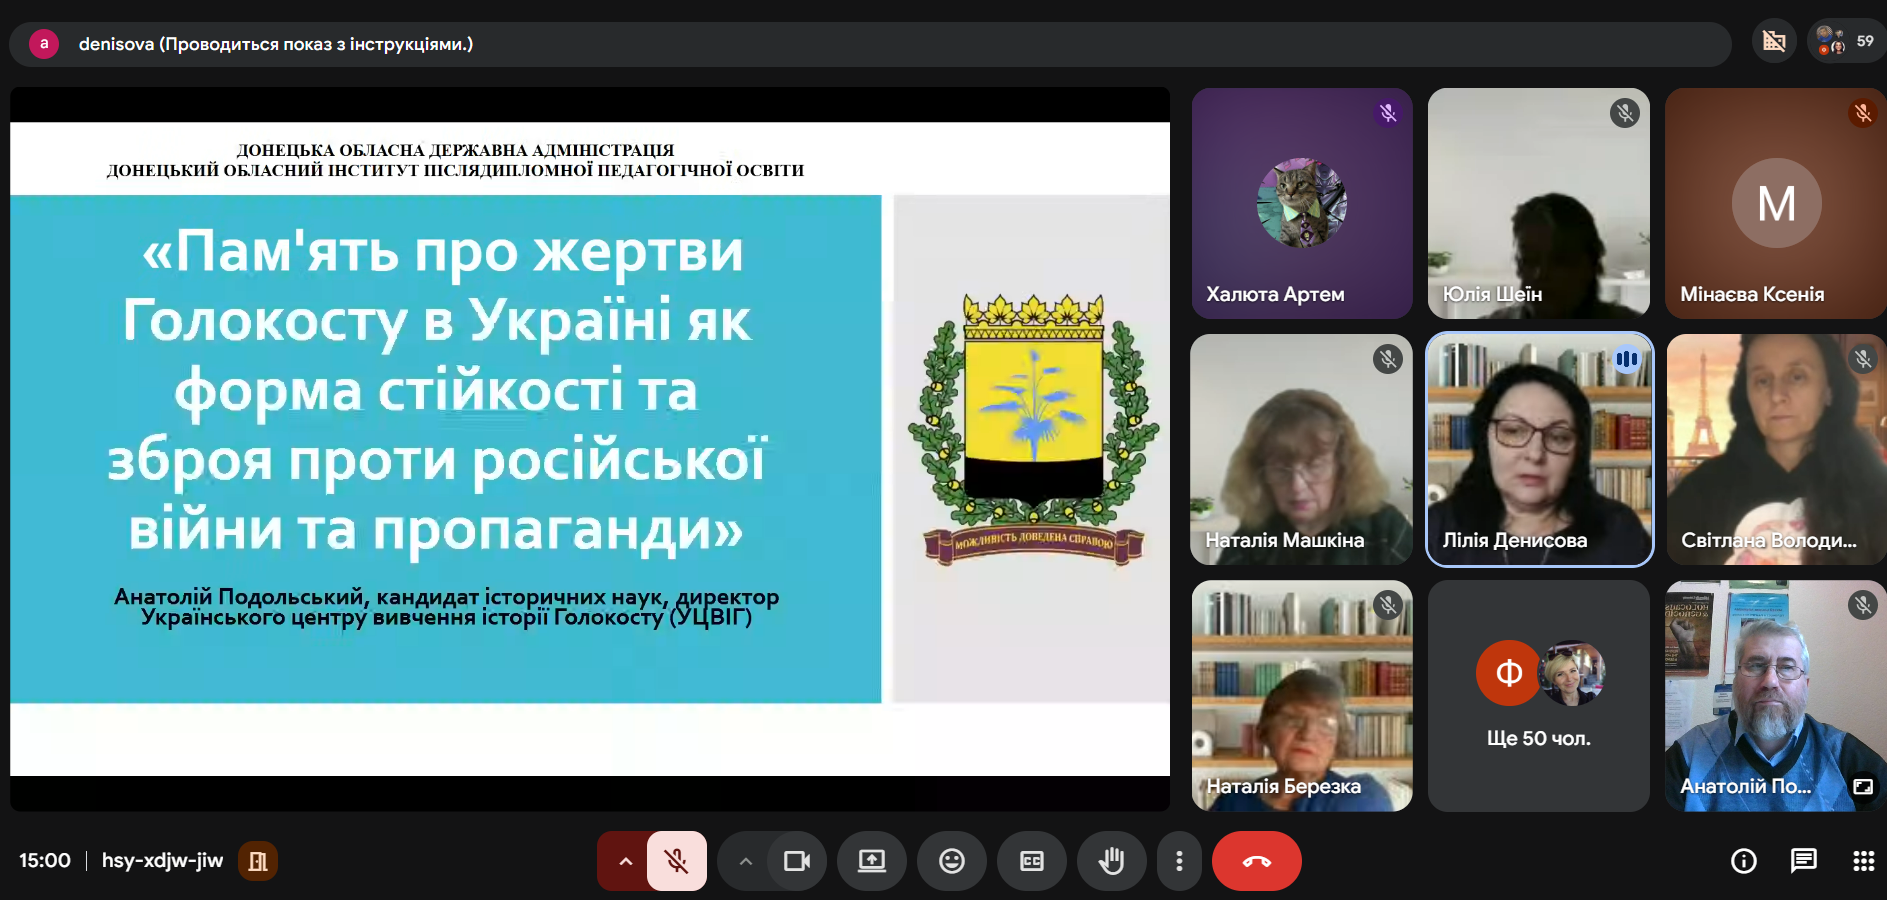
Task: Send an emoji reaction
Action: coord(951,860)
